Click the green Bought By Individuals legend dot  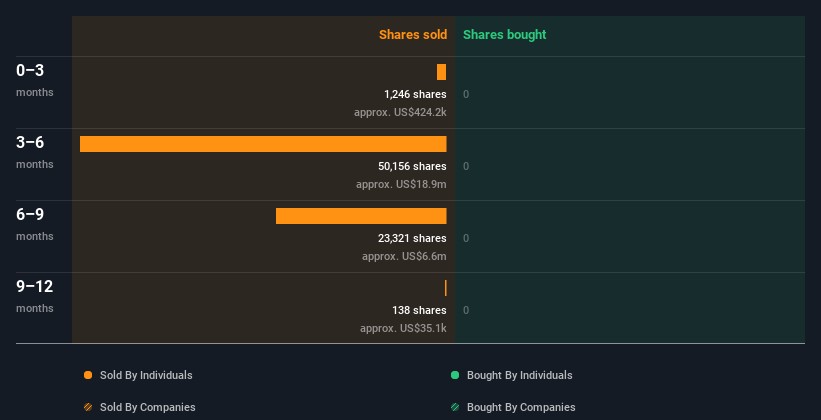point(455,375)
